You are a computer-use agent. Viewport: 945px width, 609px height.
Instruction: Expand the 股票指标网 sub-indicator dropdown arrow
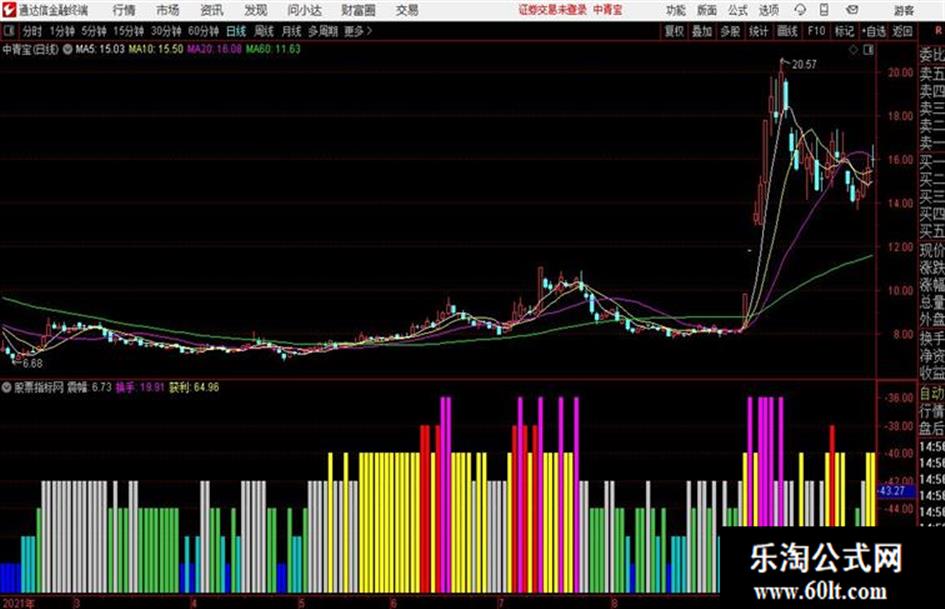click(x=7, y=387)
